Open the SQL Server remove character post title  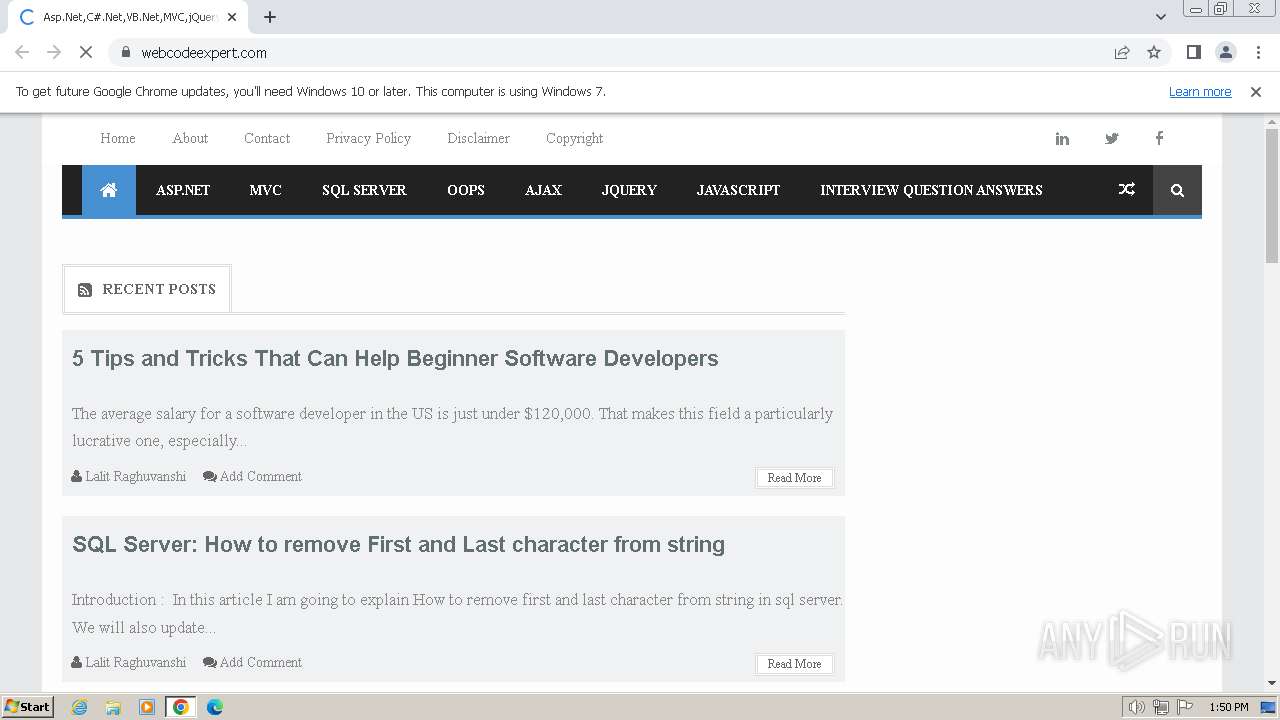[x=398, y=545]
